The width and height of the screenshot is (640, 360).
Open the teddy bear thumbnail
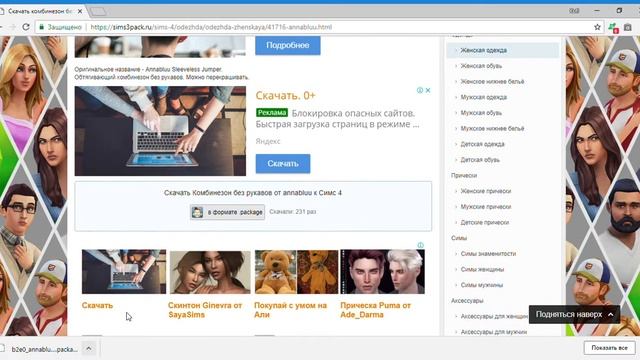pos(297,272)
